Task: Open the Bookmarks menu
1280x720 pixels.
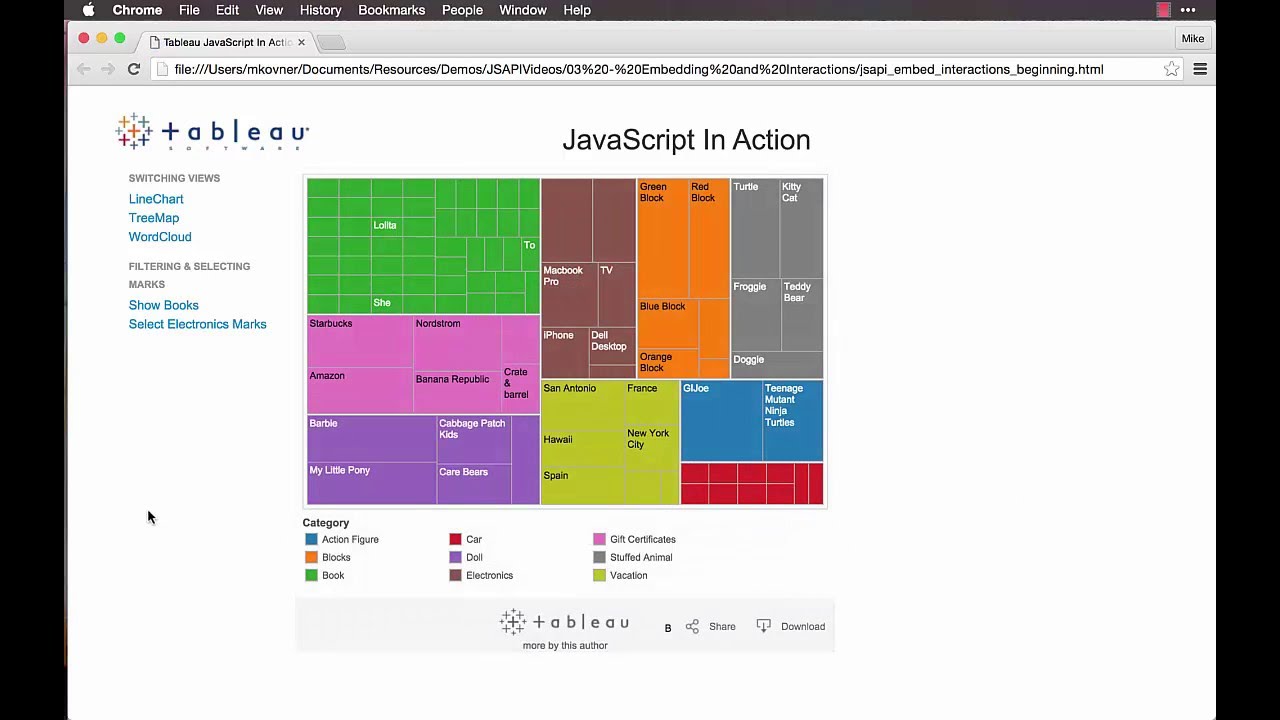Action: [391, 10]
